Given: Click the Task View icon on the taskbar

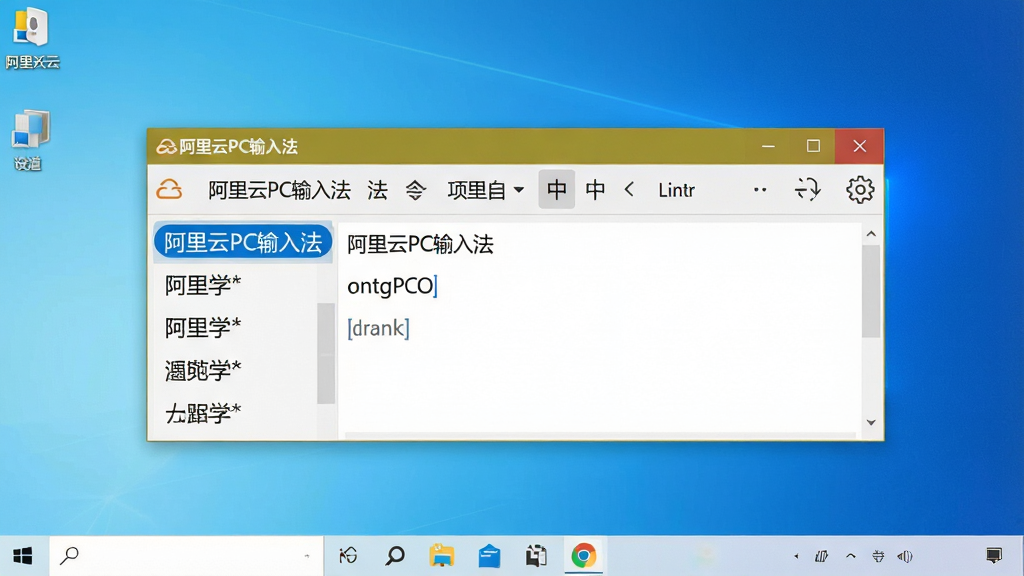Looking at the screenshot, I should pos(348,556).
